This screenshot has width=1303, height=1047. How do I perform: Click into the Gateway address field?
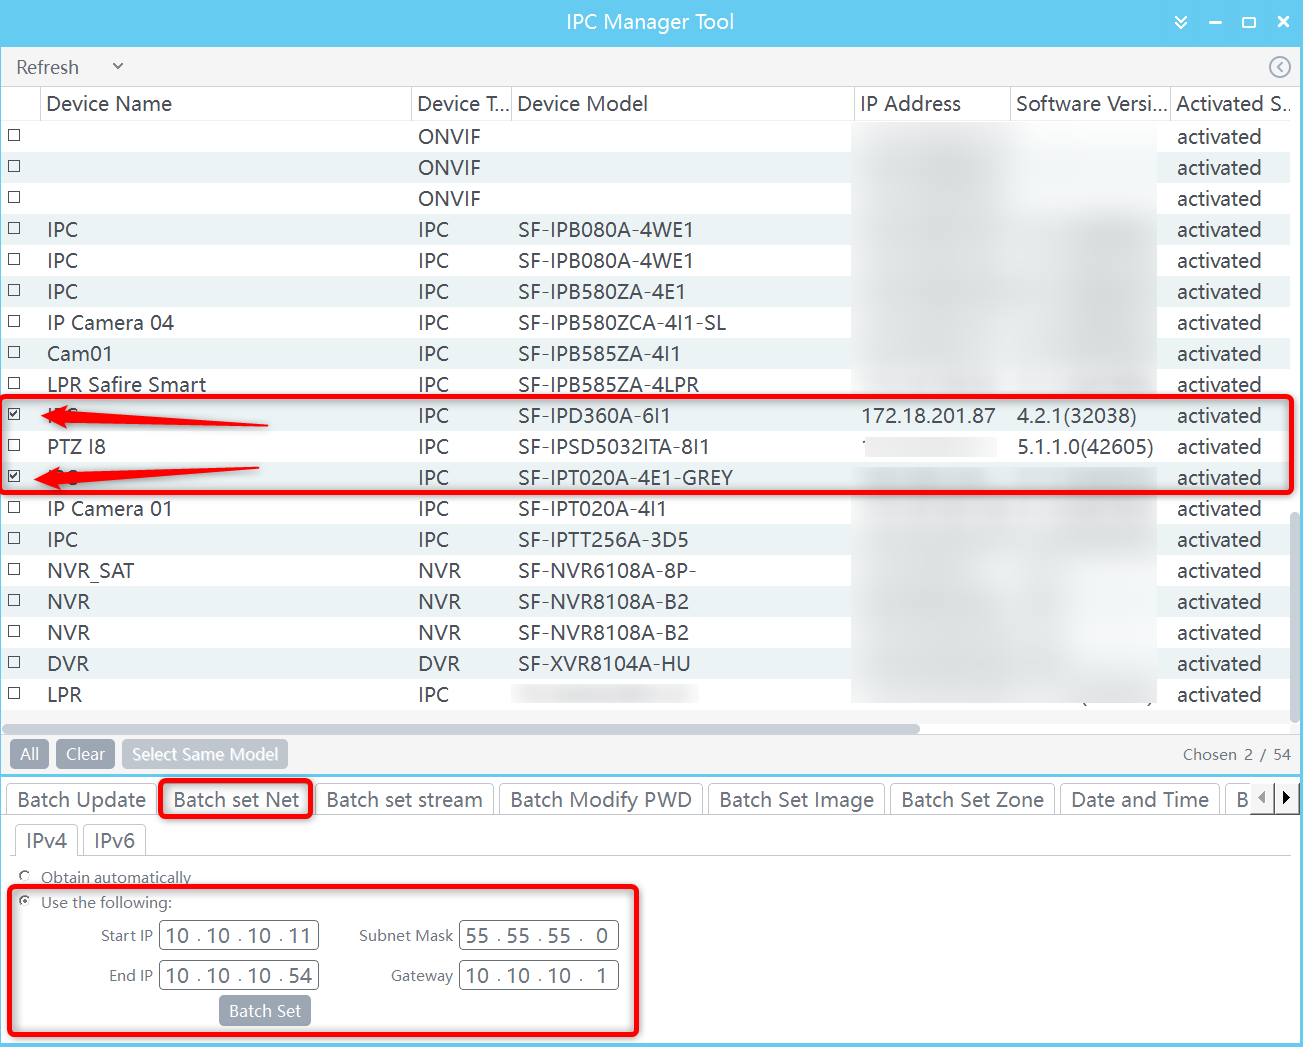(538, 976)
